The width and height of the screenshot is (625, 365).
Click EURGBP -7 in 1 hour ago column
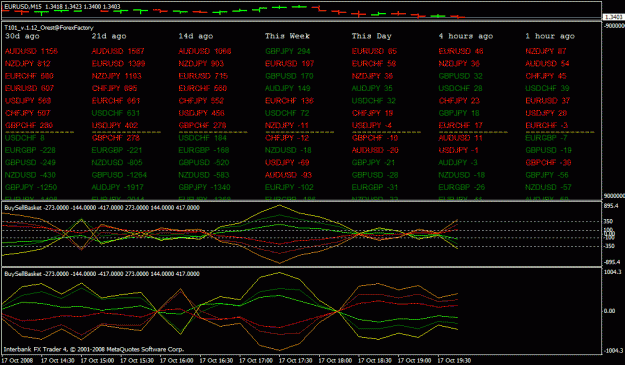coord(546,138)
